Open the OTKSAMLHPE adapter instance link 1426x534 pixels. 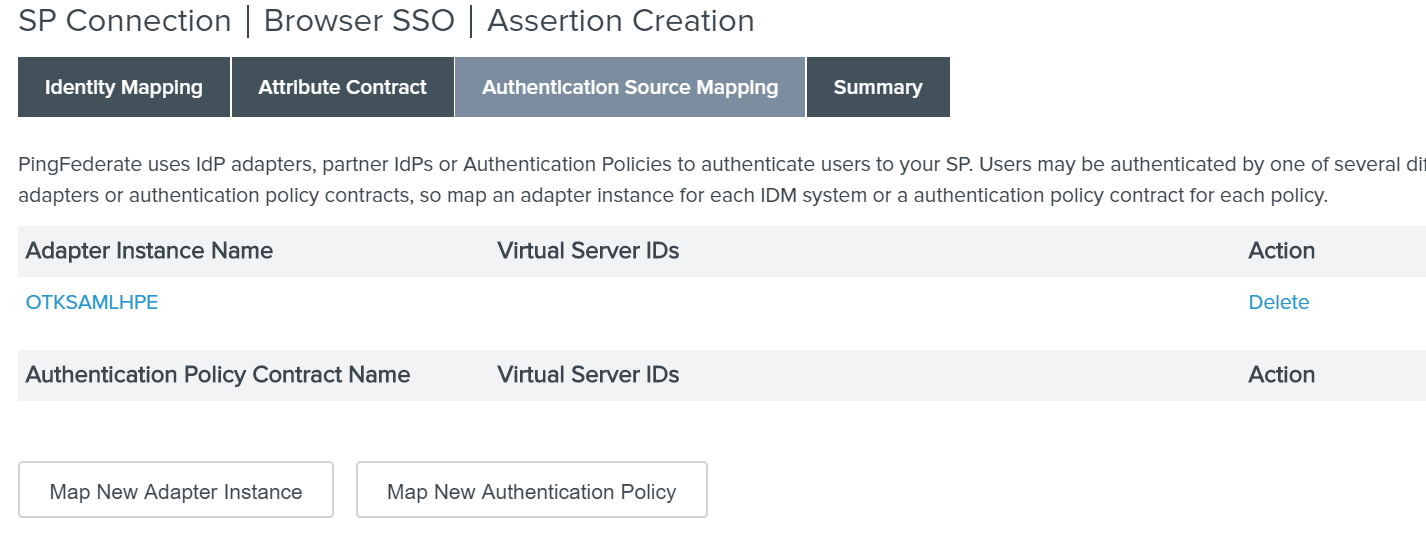pos(92,302)
